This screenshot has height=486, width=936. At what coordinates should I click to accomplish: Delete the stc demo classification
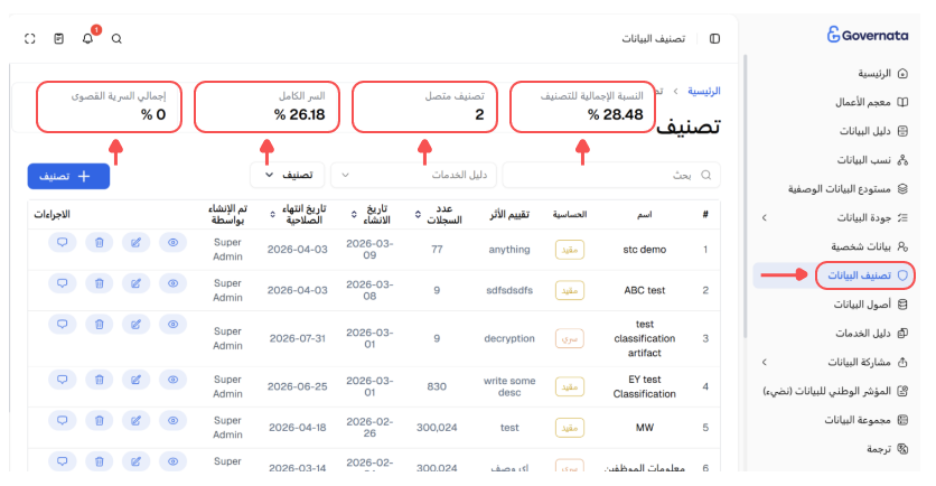point(99,242)
